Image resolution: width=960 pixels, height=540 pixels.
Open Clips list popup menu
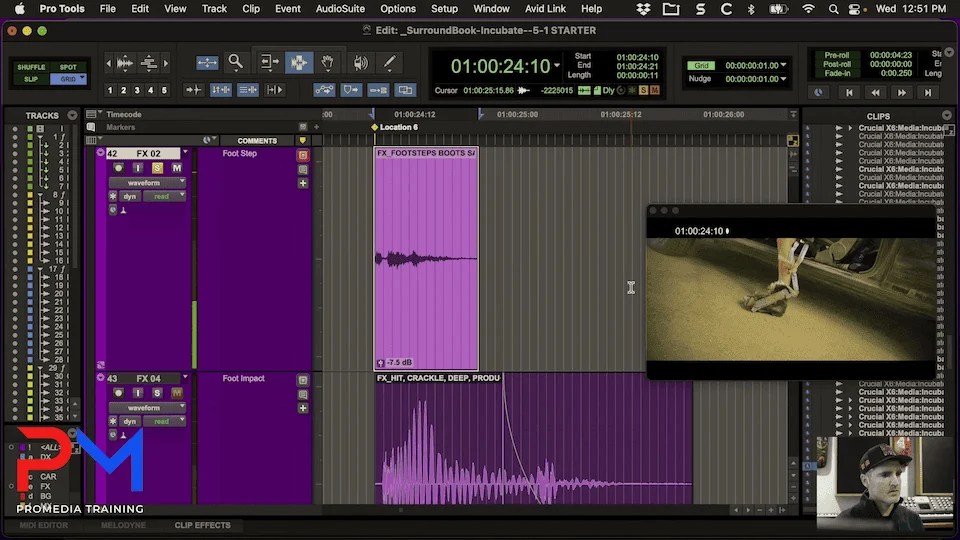coord(947,115)
